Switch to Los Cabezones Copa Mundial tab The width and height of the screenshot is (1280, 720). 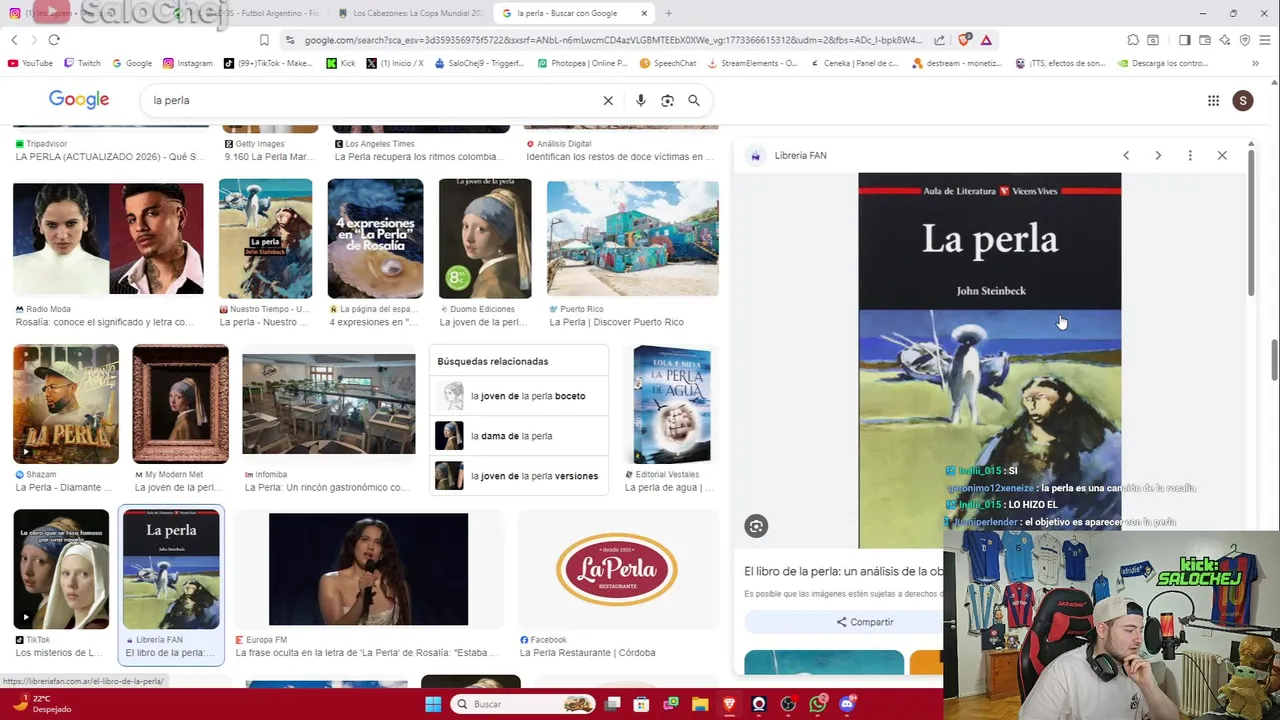click(x=410, y=13)
